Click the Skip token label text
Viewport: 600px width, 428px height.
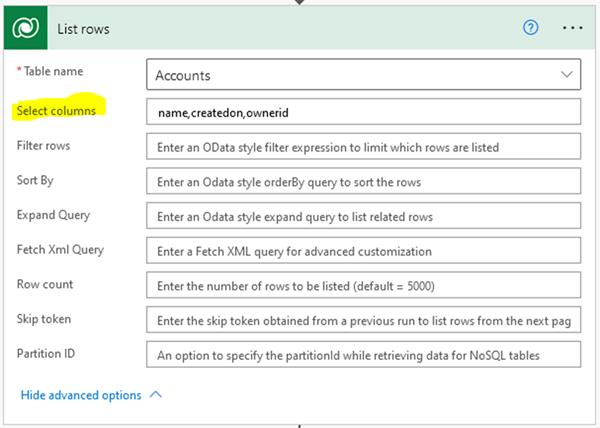point(46,318)
